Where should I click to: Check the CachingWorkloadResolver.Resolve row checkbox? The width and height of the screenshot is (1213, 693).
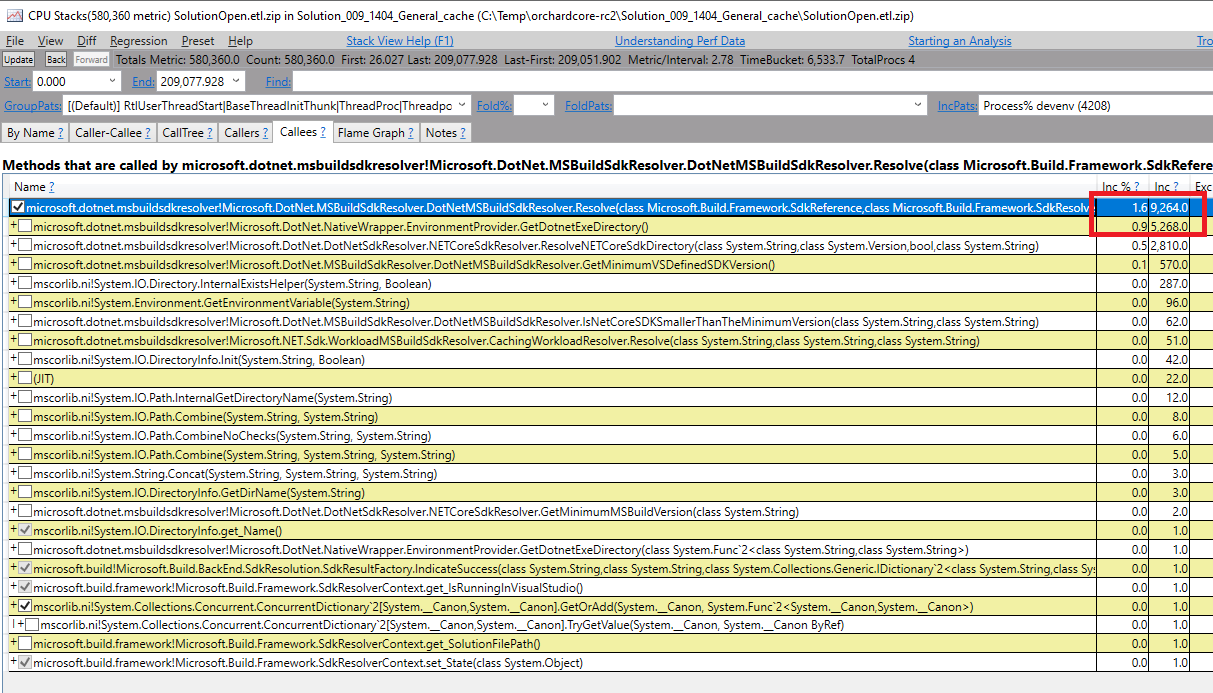[25, 340]
